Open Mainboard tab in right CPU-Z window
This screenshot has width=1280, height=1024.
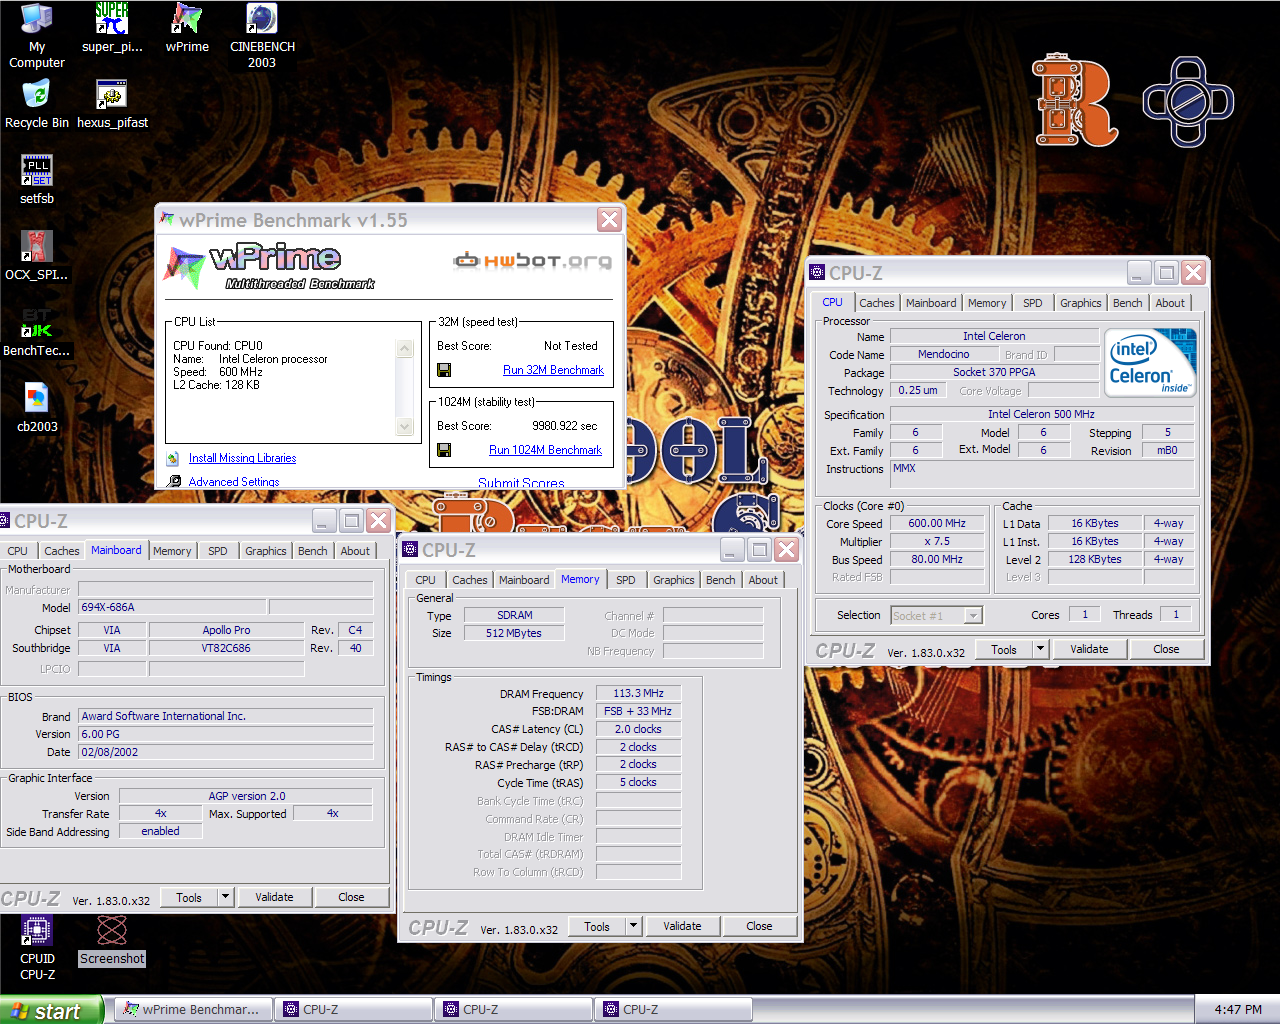click(x=931, y=303)
